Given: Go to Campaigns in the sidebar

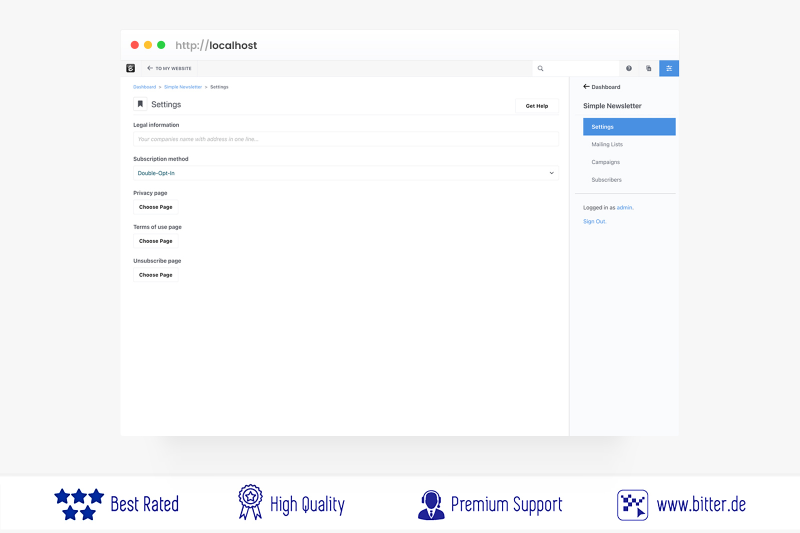Looking at the screenshot, I should pos(605,162).
